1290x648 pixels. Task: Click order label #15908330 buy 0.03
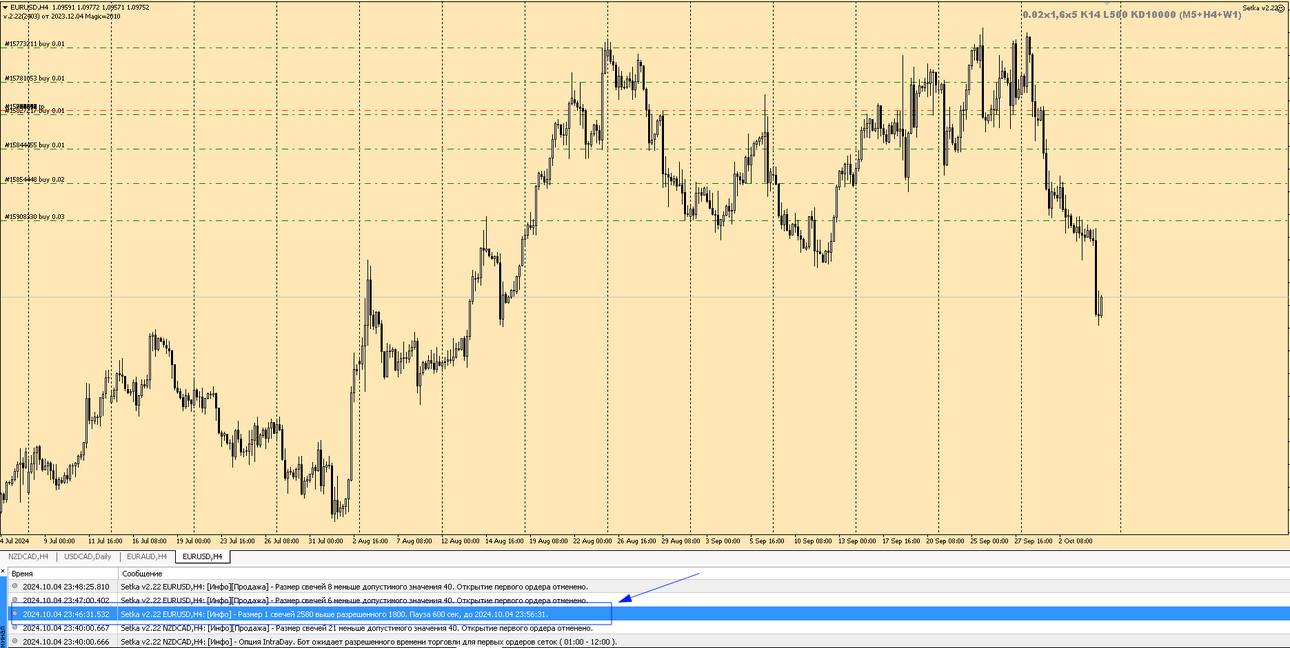click(x=34, y=216)
